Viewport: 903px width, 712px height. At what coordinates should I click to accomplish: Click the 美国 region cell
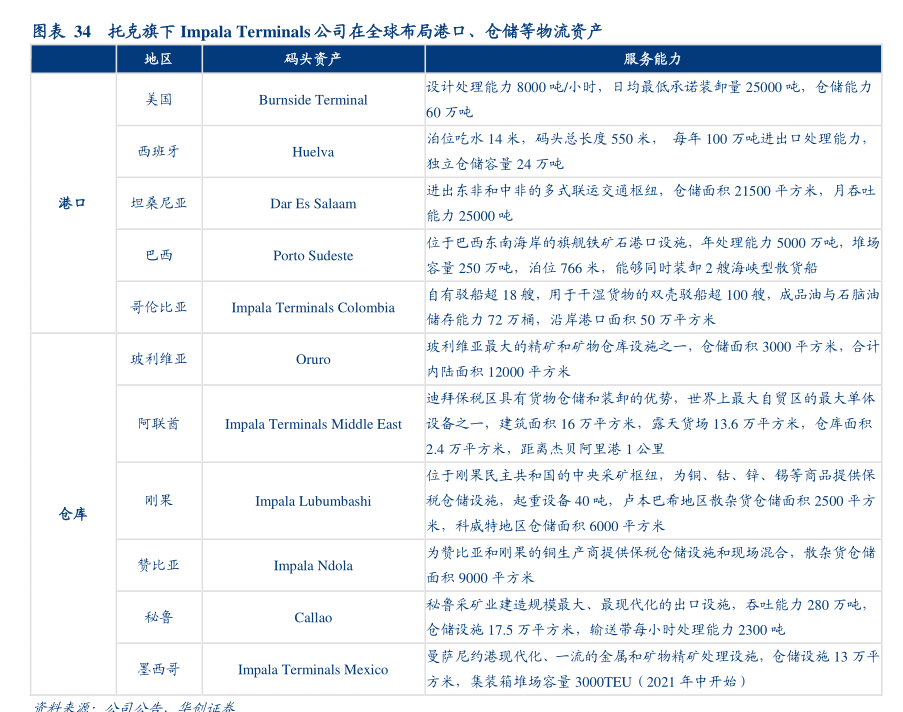[158, 100]
